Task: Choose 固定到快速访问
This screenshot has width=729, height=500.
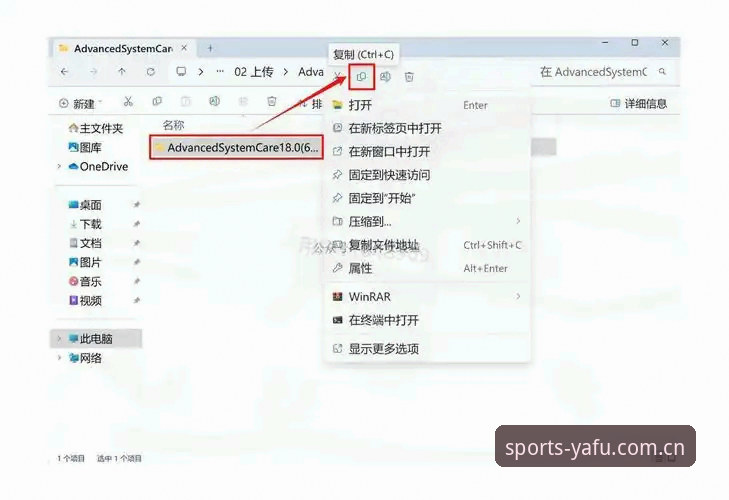Action: [427, 175]
